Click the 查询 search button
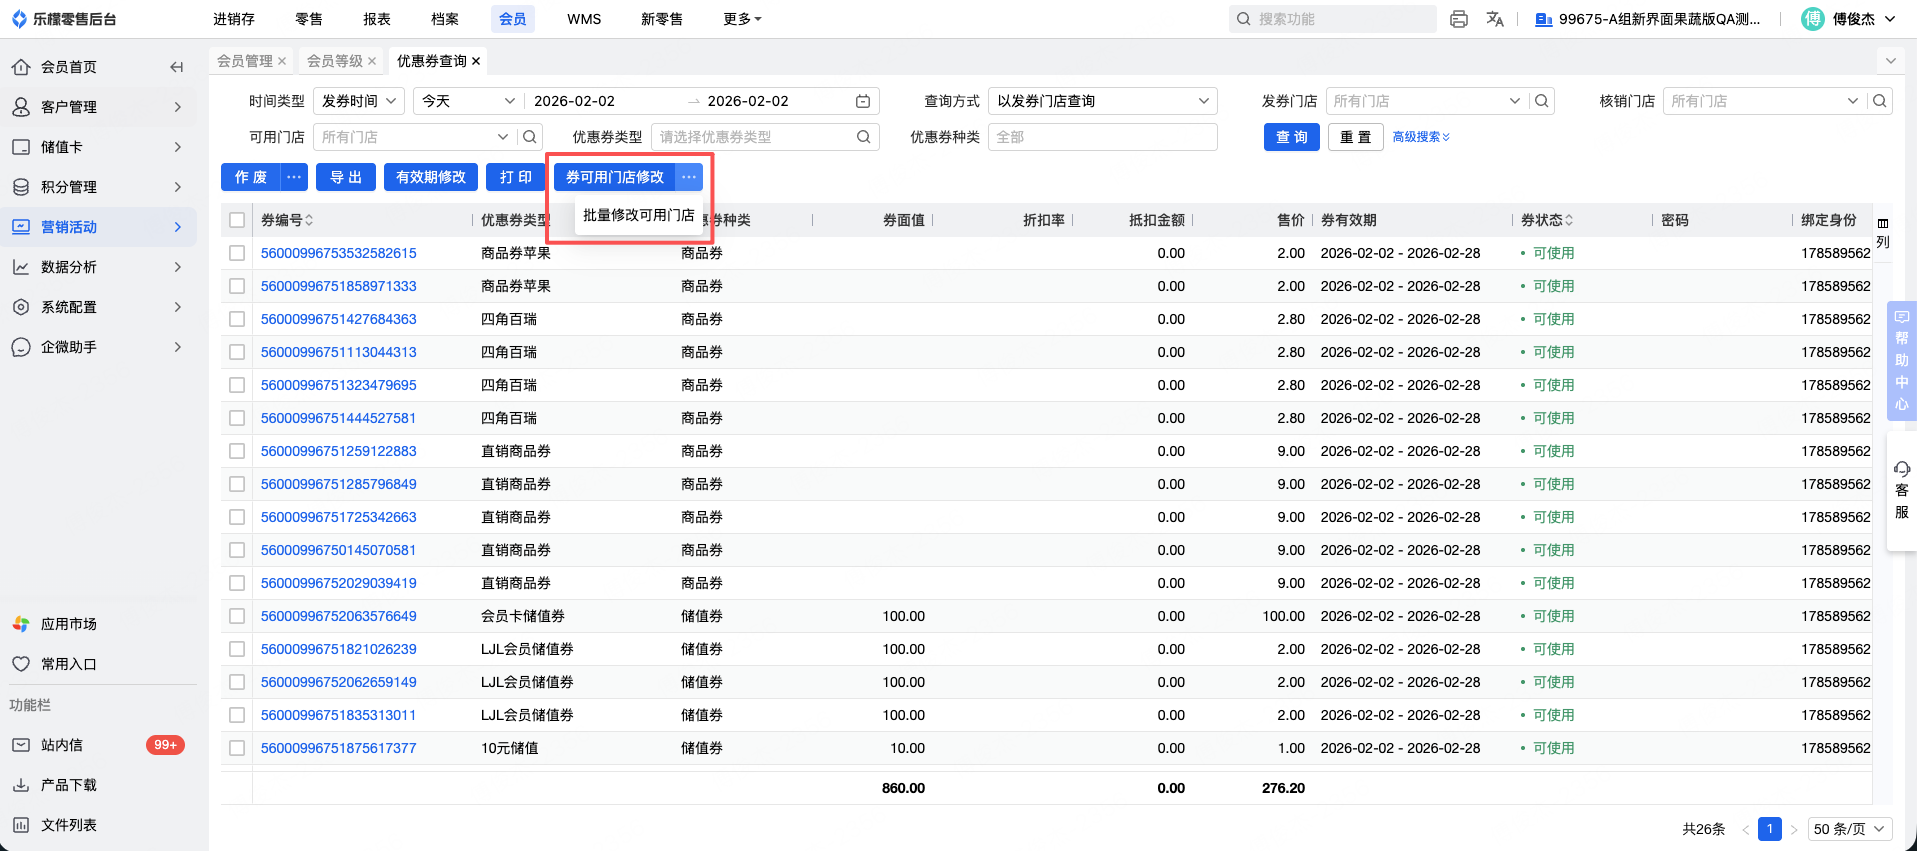This screenshot has height=851, width=1917. coord(1291,137)
